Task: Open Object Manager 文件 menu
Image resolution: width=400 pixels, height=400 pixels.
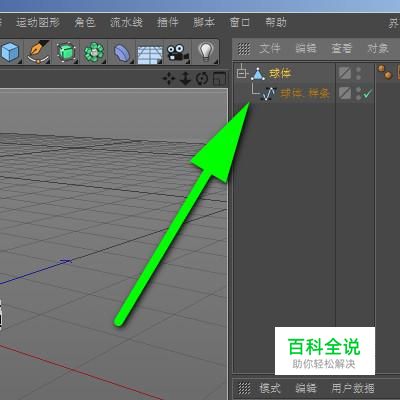Action: [x=270, y=49]
